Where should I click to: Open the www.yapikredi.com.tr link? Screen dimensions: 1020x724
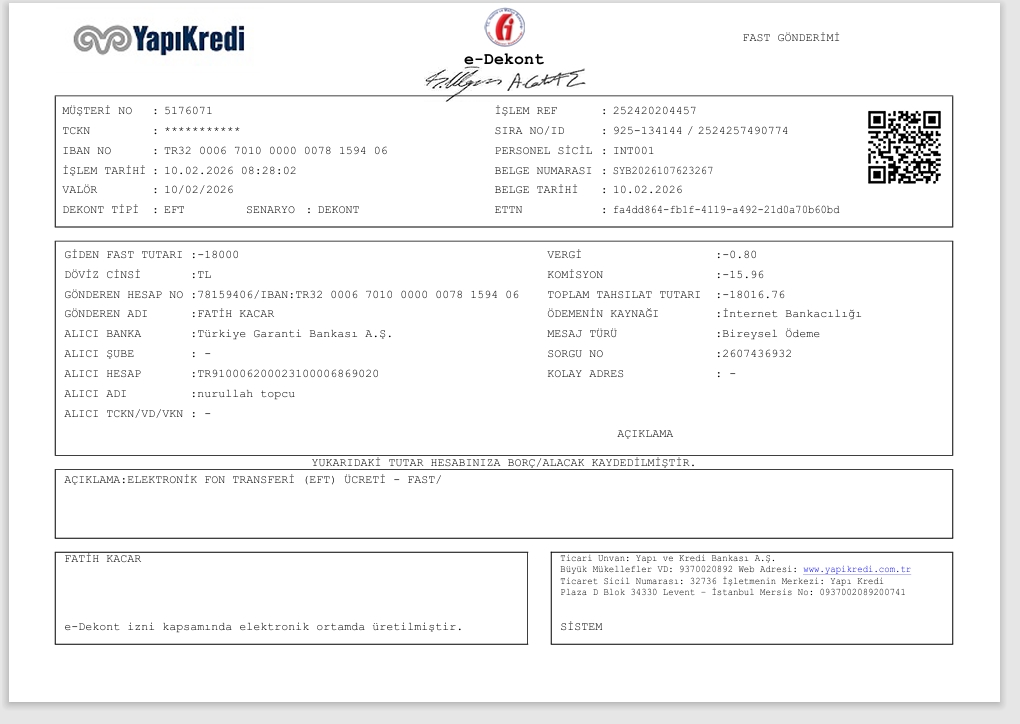[x=857, y=569]
